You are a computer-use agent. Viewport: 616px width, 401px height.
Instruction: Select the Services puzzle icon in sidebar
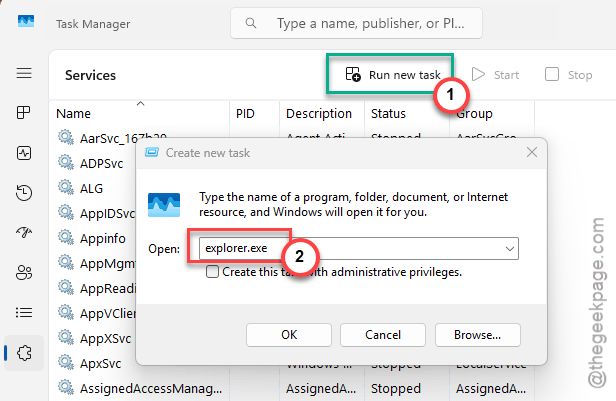24,353
